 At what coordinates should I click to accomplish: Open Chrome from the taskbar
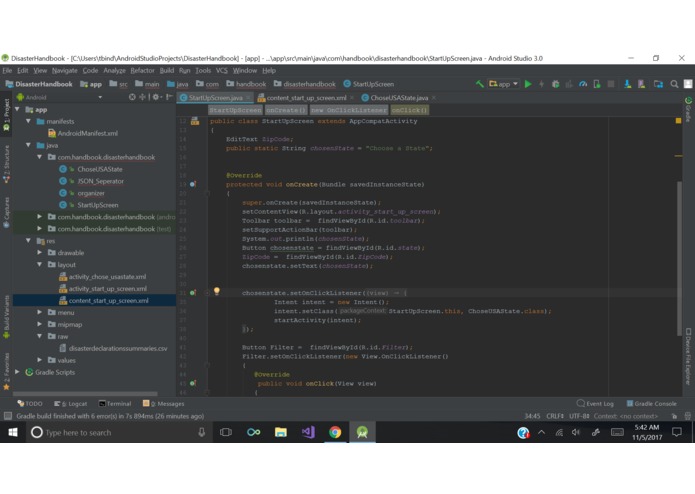335,432
